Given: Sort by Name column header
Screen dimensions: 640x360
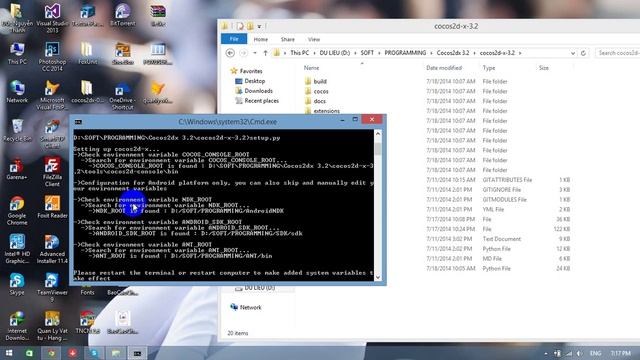Looking at the screenshot, I should 311,68.
